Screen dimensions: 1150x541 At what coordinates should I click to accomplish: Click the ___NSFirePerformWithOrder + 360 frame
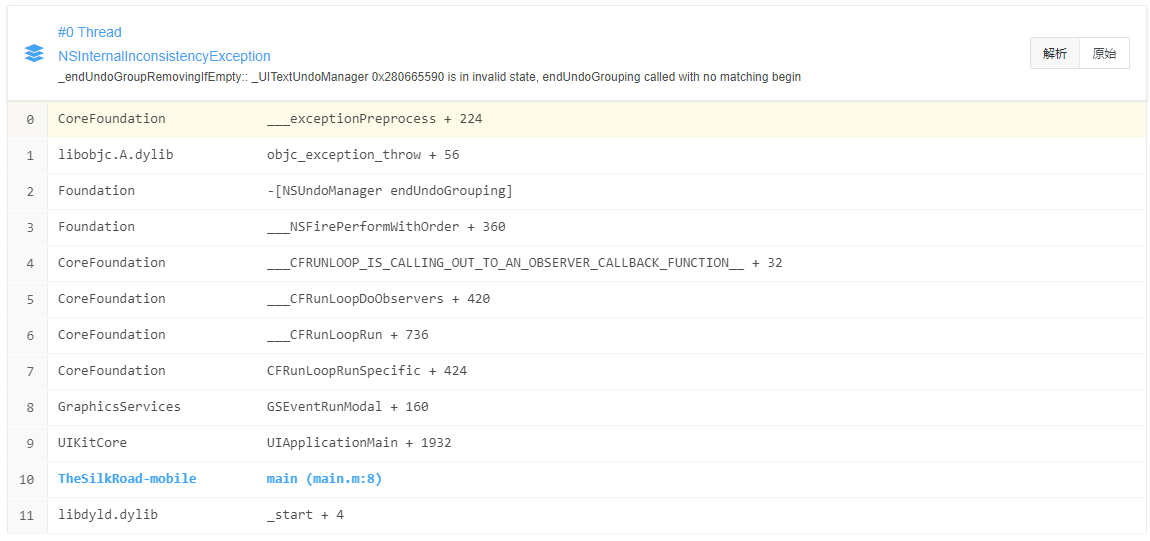[386, 227]
